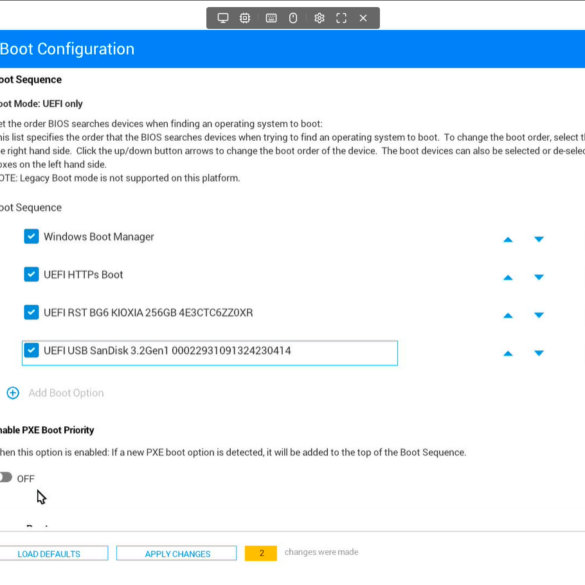Select the UEFI RST BG6 KIOXIA 256GB entry
This screenshot has height=585, width=585.
click(148, 312)
